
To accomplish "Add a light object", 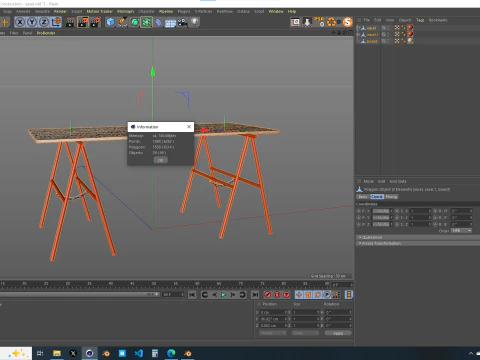I will click(x=195, y=22).
